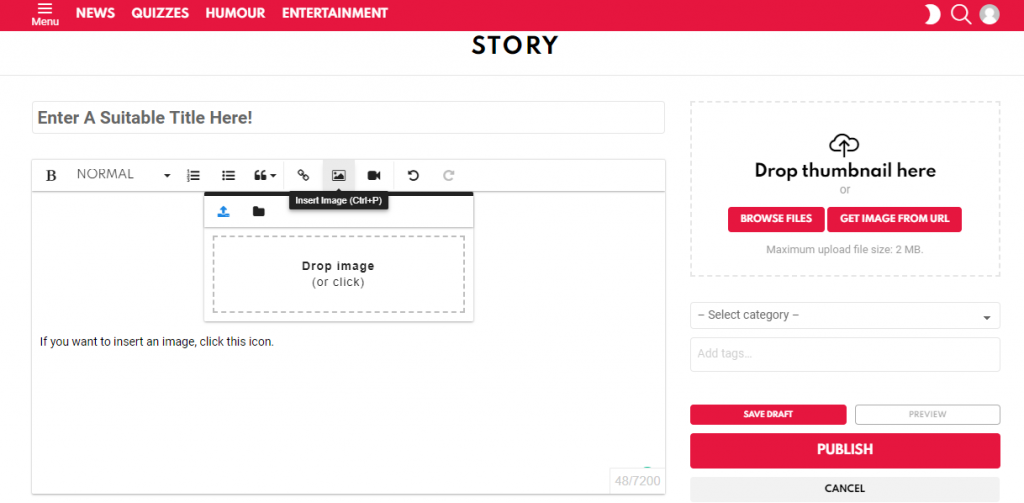This screenshot has width=1024, height=503.
Task: Click the Add tags input field
Action: [845, 354]
